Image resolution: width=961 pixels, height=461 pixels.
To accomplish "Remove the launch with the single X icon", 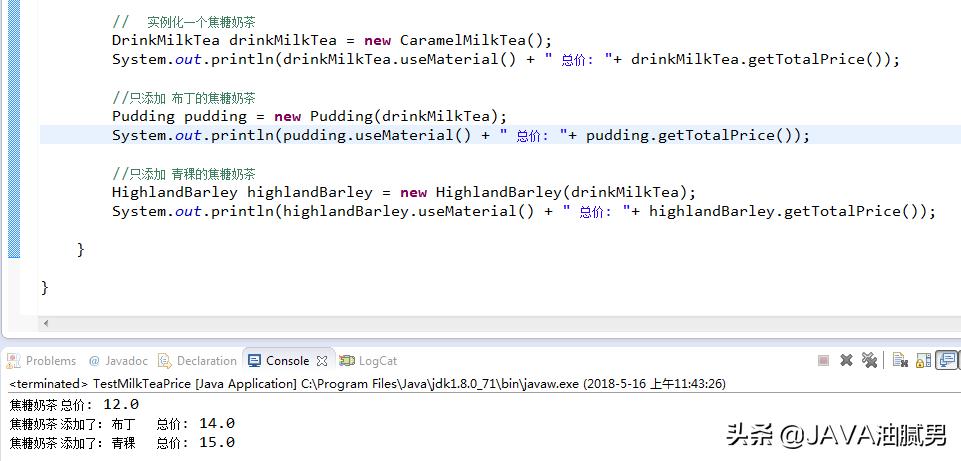I will 846,360.
